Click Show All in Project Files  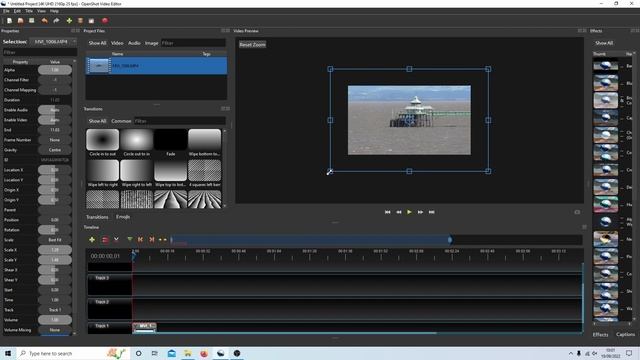pos(98,43)
